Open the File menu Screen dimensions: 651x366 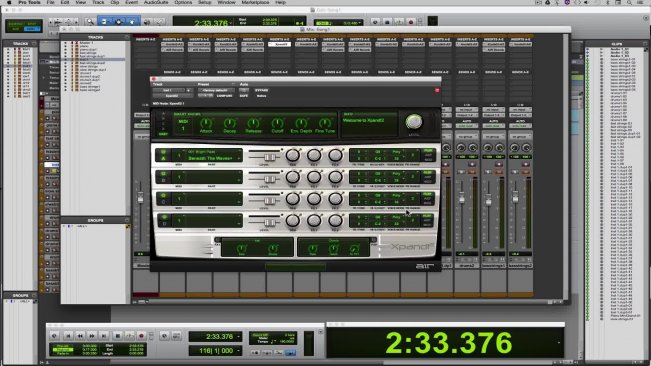[51, 2]
